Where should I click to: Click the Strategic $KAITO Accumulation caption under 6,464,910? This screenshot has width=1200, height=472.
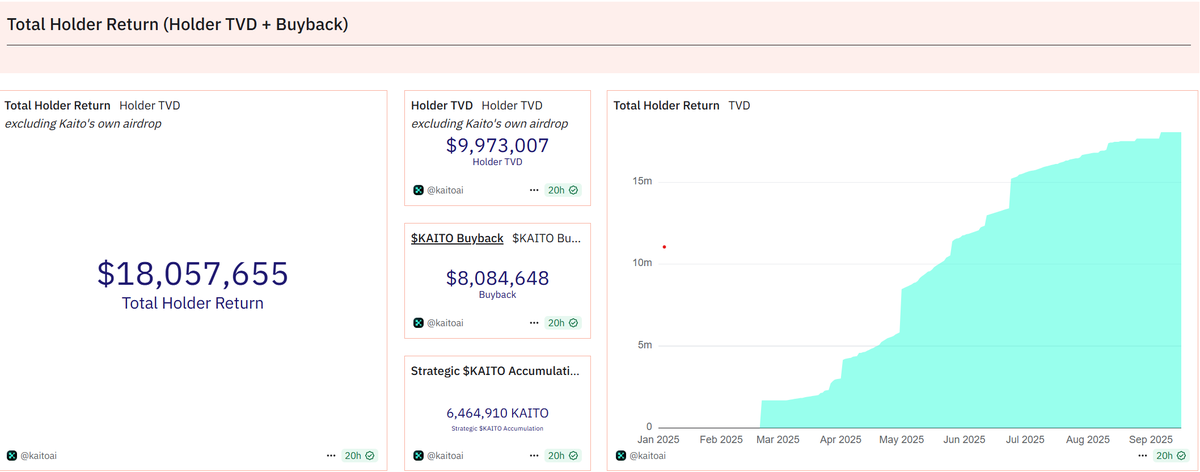(497, 428)
